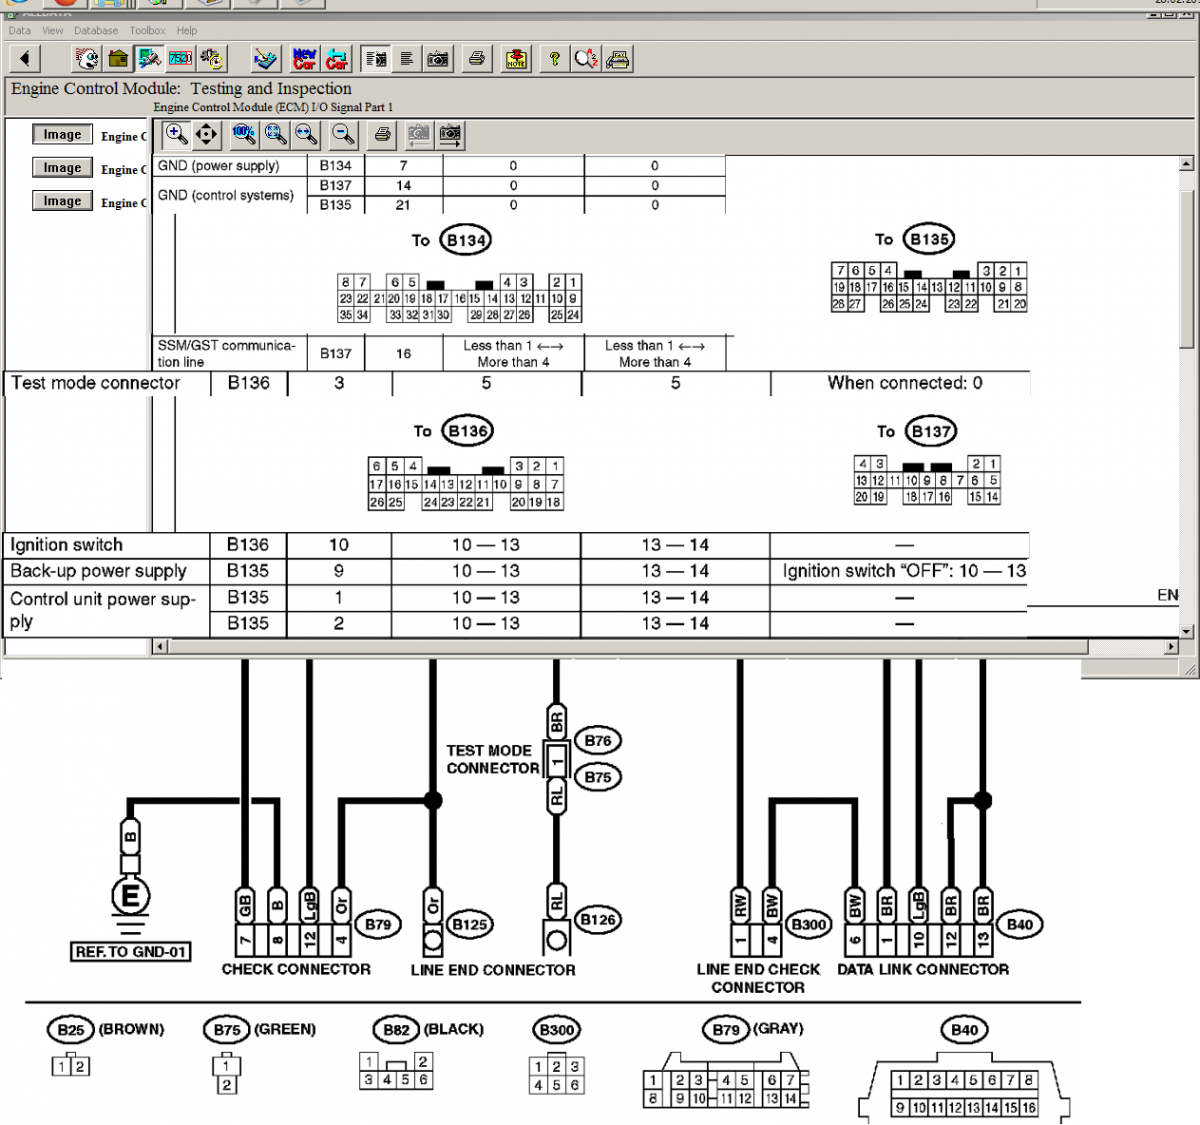Toggle the text with image layout icon
The width and height of the screenshot is (1200, 1125).
(x=376, y=59)
